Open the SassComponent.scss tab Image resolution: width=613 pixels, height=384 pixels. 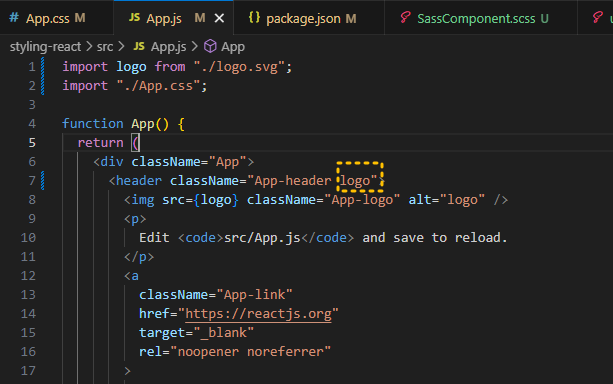[x=476, y=18]
